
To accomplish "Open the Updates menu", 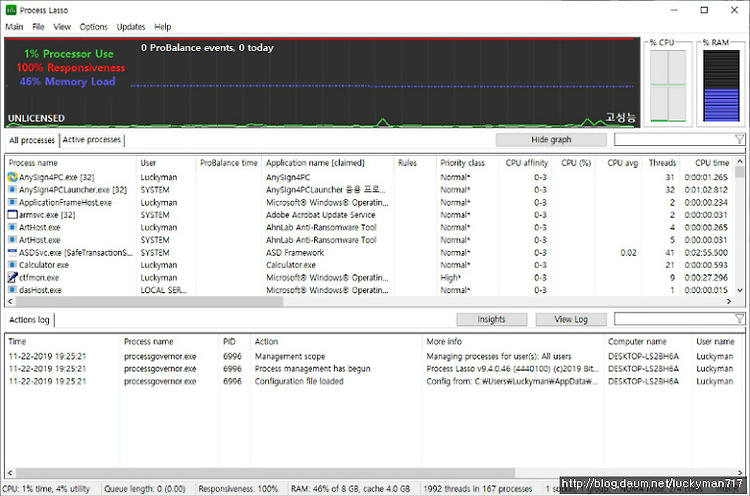I will point(131,27).
